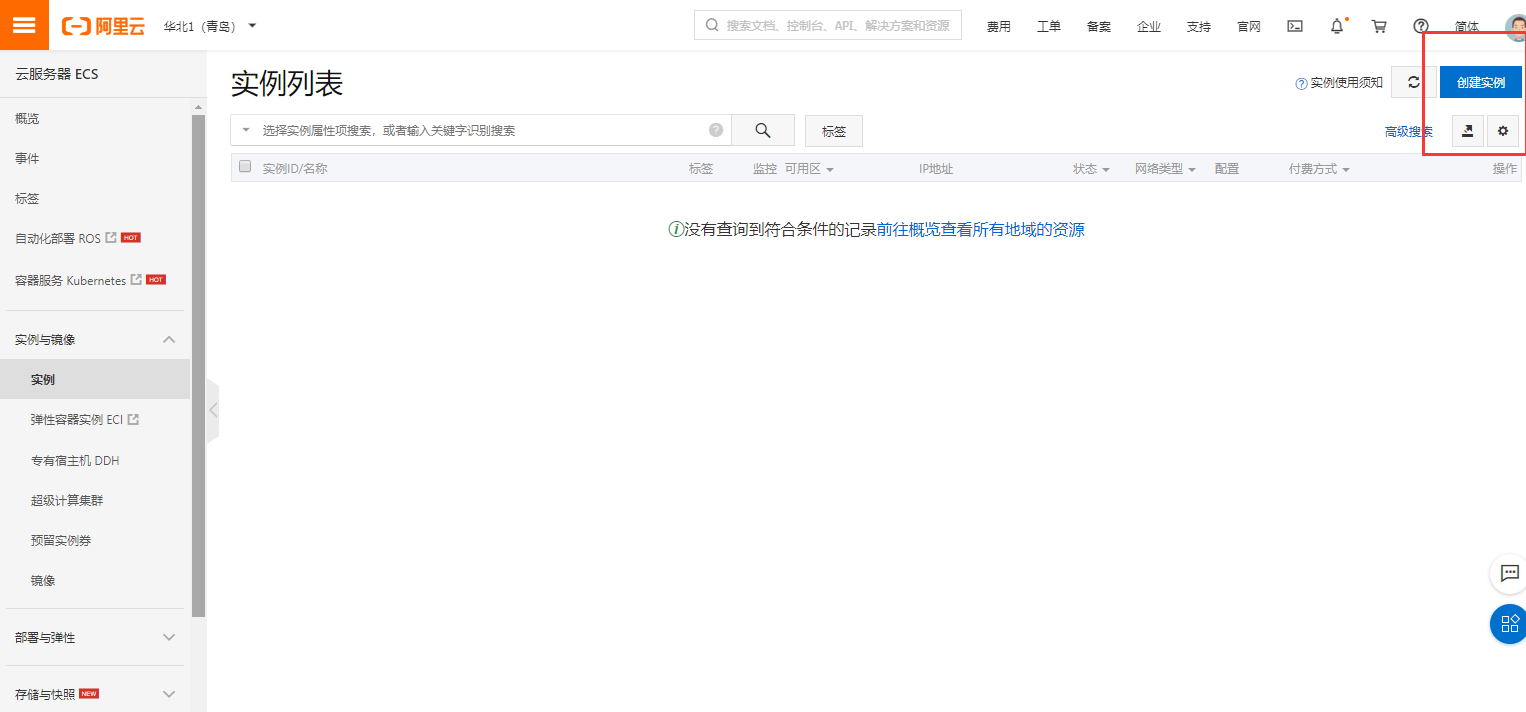Open the Cloud Shell terminal icon
The width and height of the screenshot is (1526, 712).
click(1294, 26)
